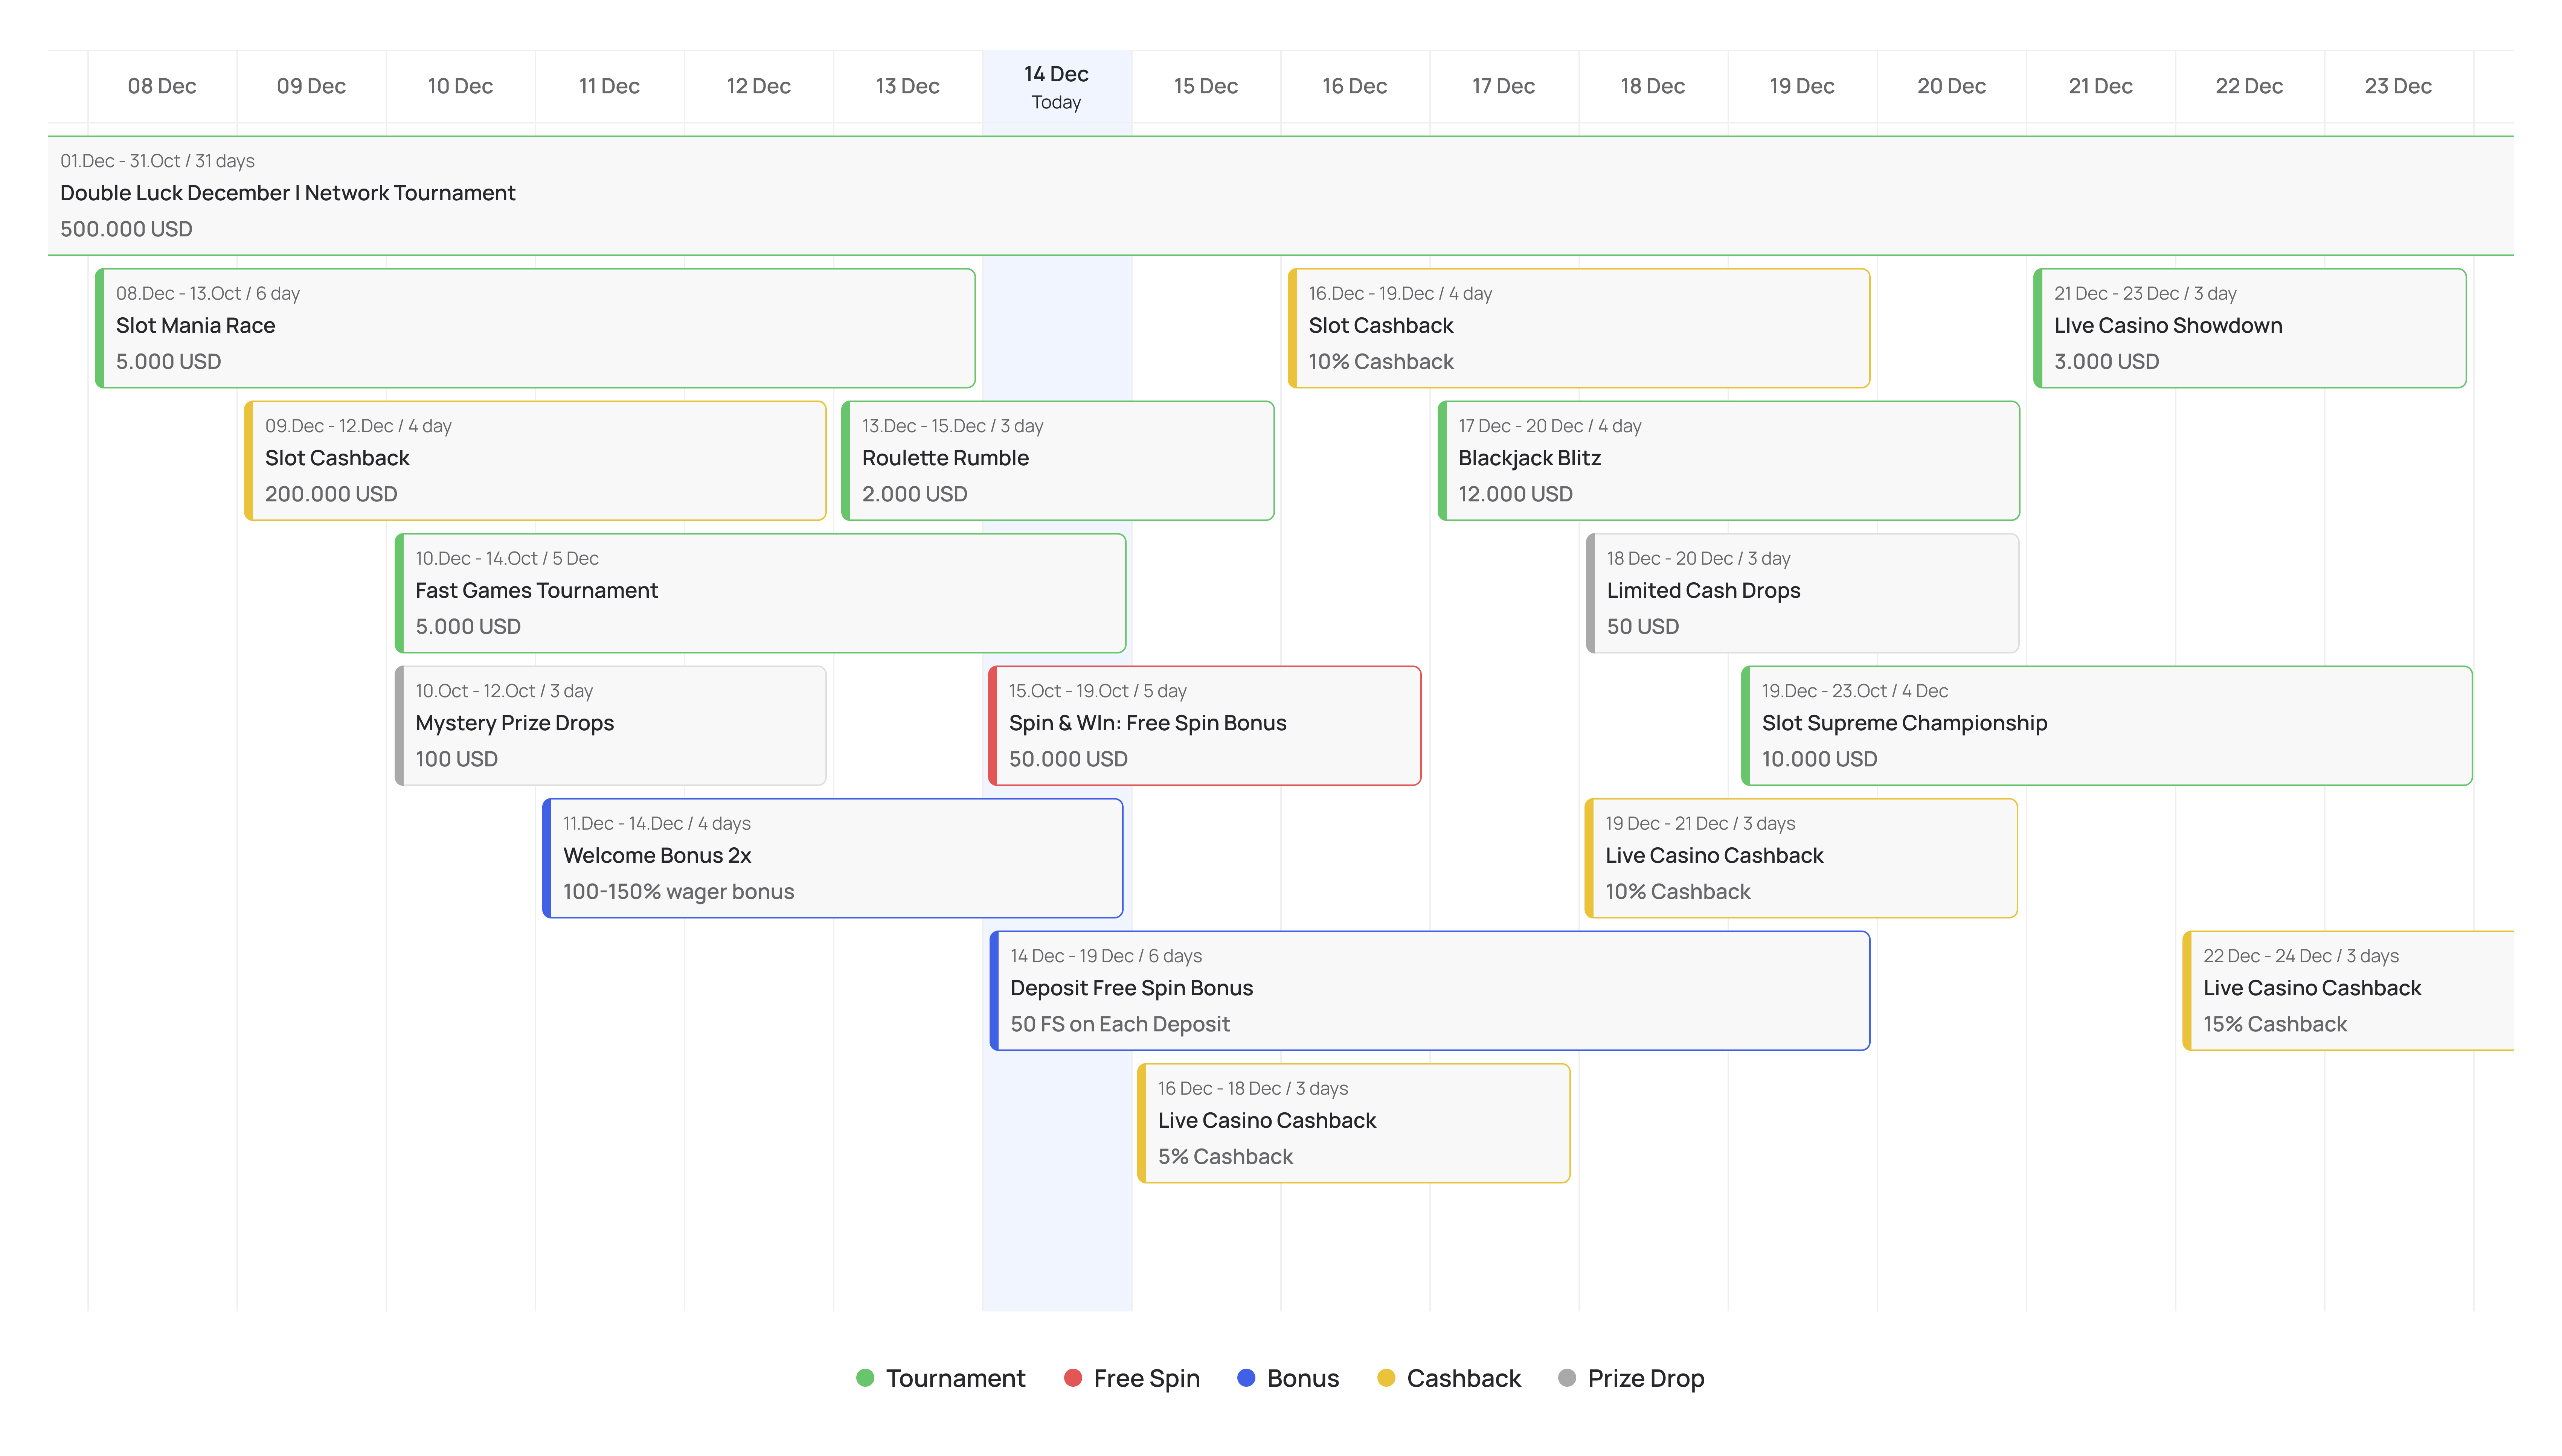Screen dimensions: 2562x1456
Task: Click the Prize Drop legend label
Action: tap(1646, 1379)
